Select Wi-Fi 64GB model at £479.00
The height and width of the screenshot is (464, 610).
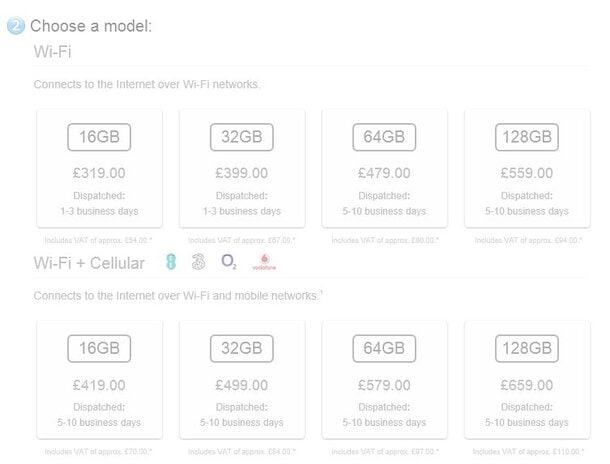[x=384, y=168]
